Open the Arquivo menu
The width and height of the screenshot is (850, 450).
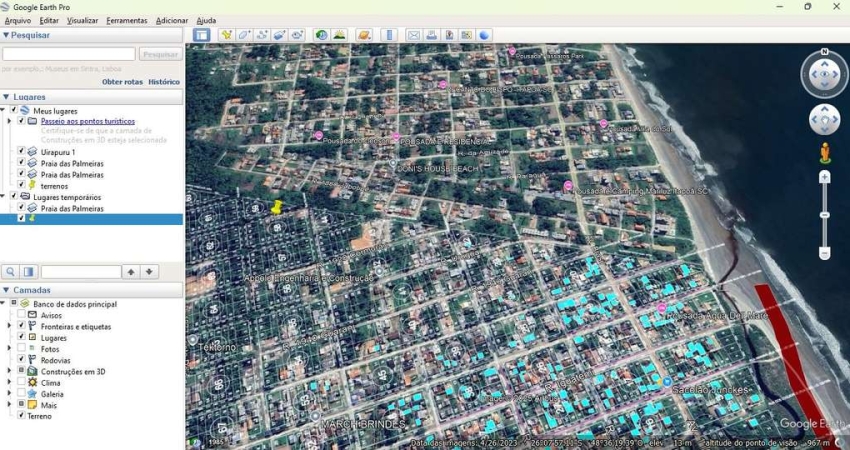[18, 21]
